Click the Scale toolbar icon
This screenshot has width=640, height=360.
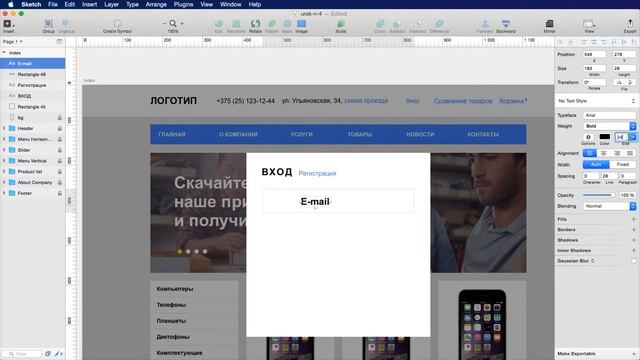click(x=341, y=24)
